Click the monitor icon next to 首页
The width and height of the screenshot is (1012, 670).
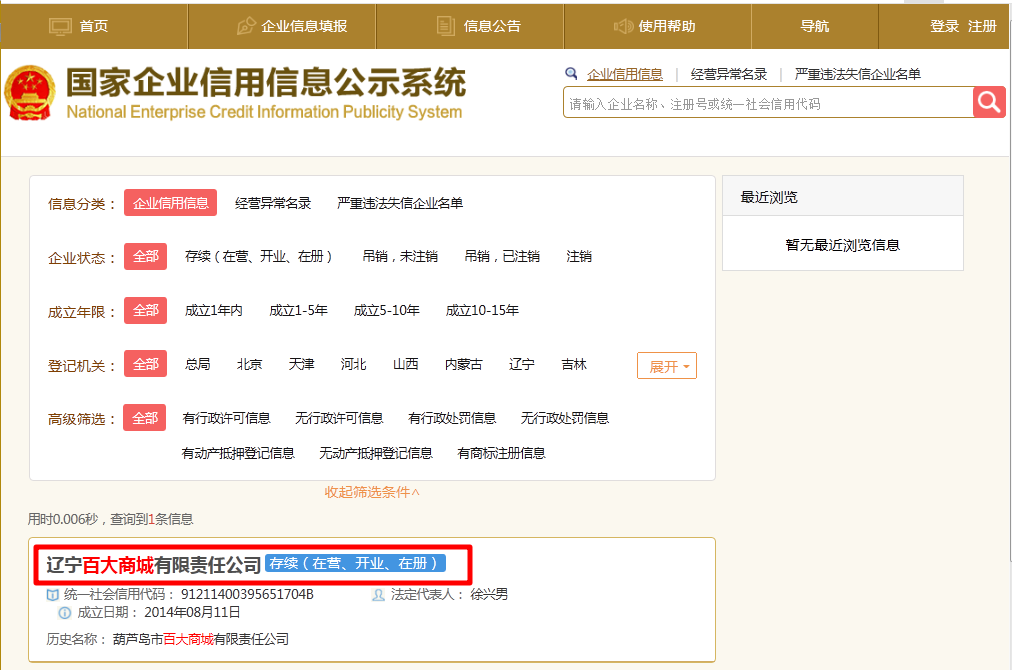point(60,26)
